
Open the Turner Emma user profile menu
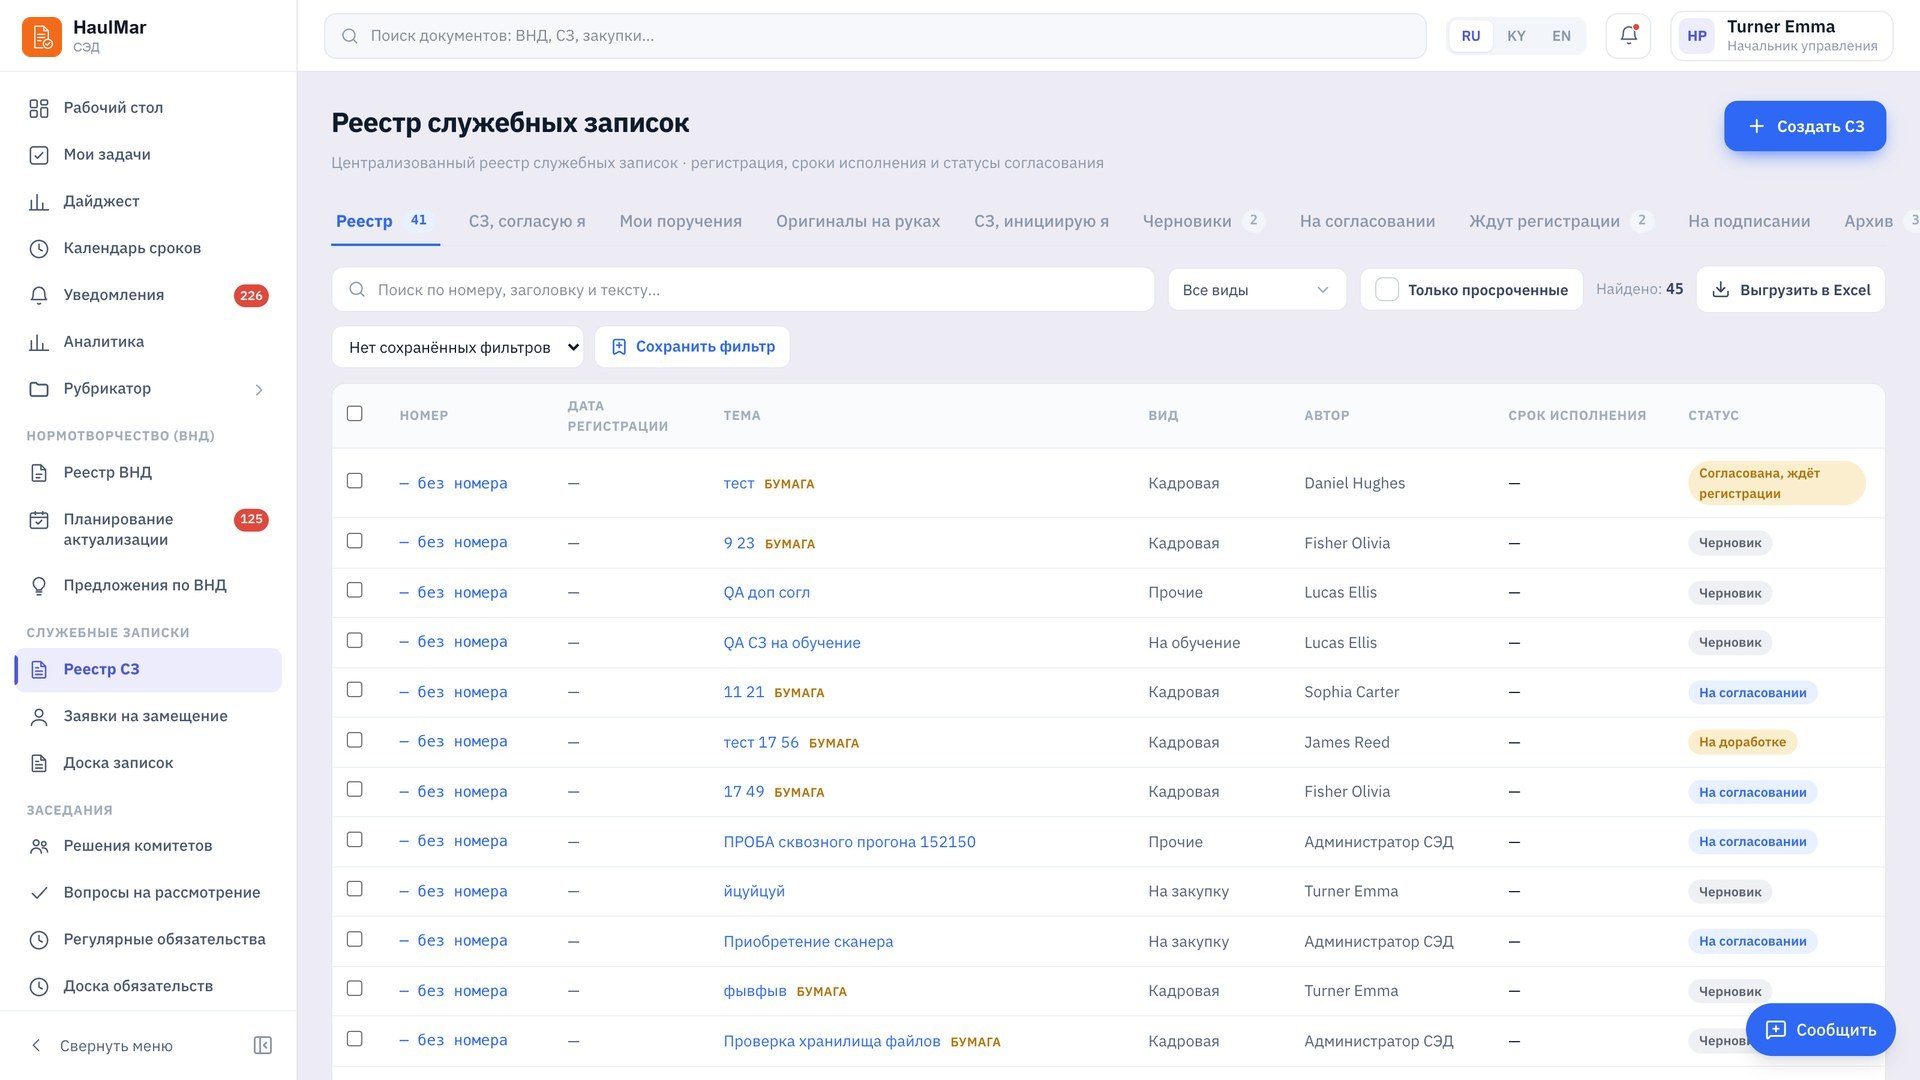click(1781, 36)
